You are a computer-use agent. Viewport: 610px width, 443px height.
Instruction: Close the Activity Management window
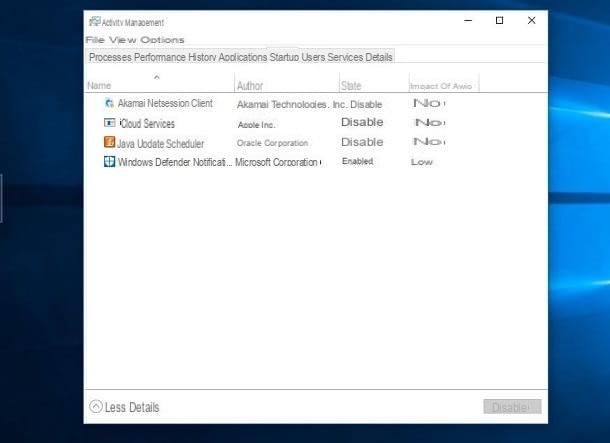click(531, 20)
